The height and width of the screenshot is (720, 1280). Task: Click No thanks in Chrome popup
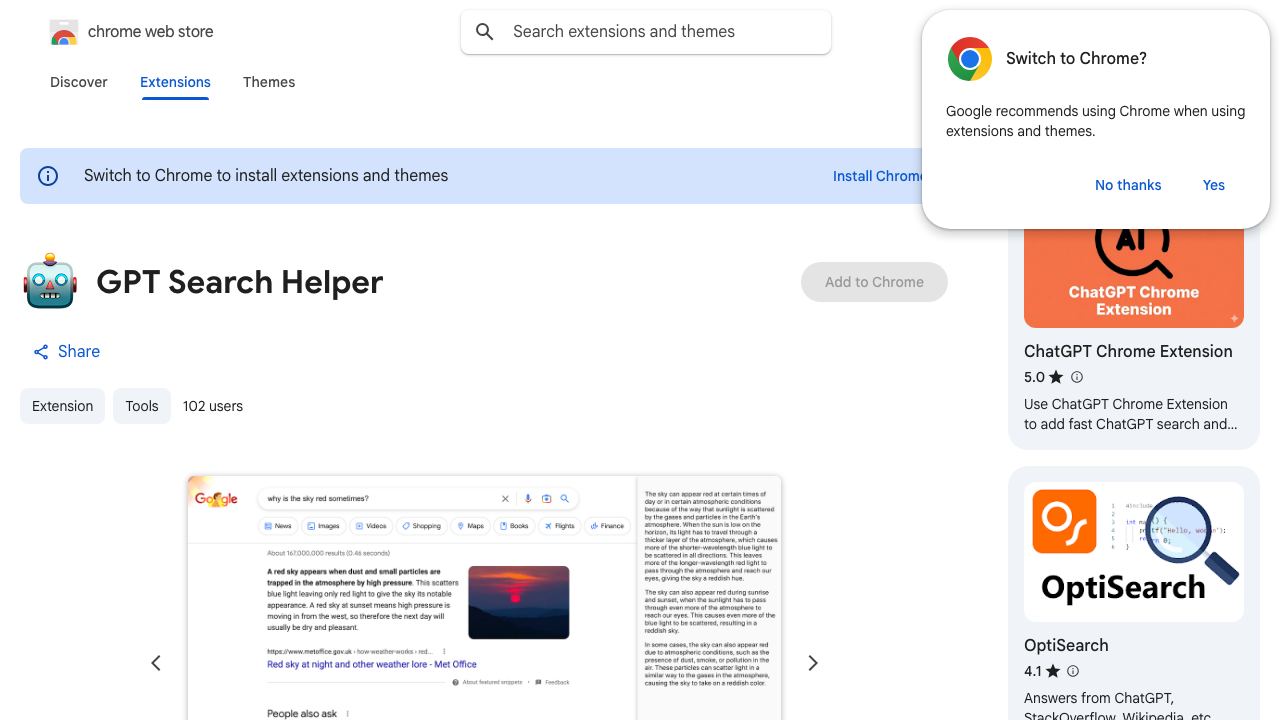(1128, 185)
